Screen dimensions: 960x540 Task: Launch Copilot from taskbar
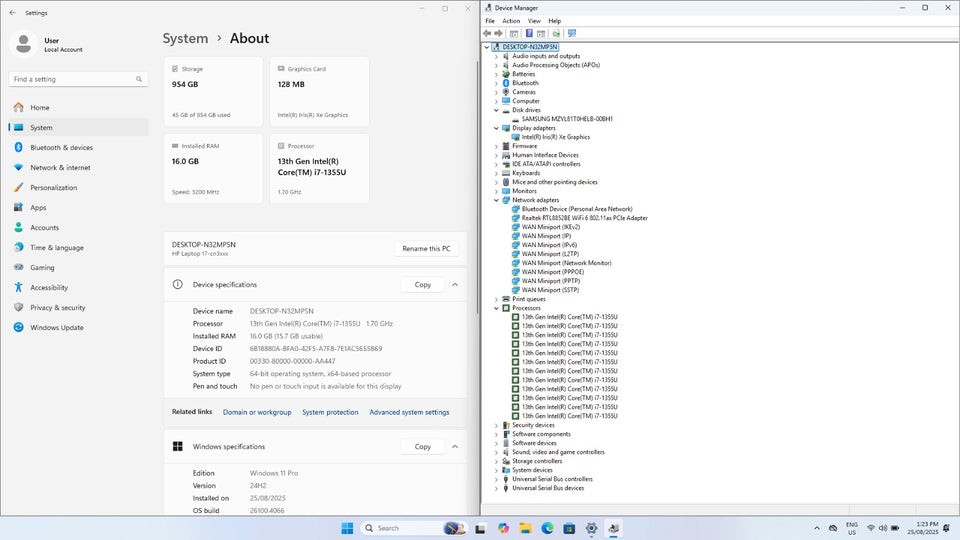pos(503,528)
